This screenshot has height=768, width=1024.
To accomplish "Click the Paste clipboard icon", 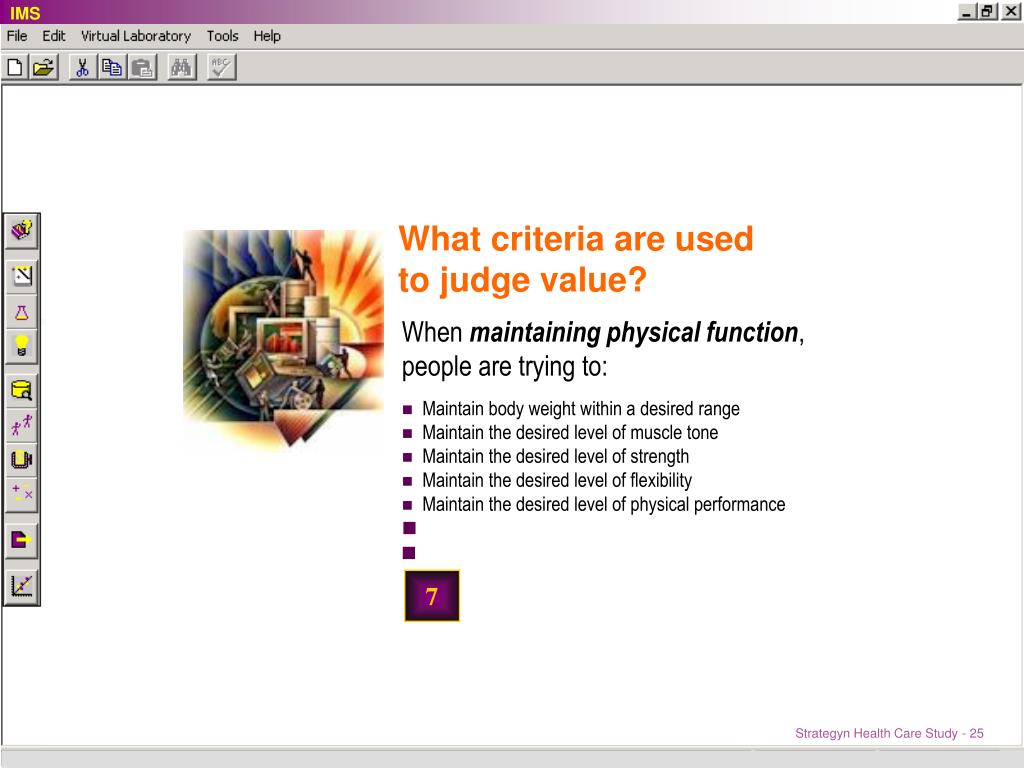I will pyautogui.click(x=142, y=67).
